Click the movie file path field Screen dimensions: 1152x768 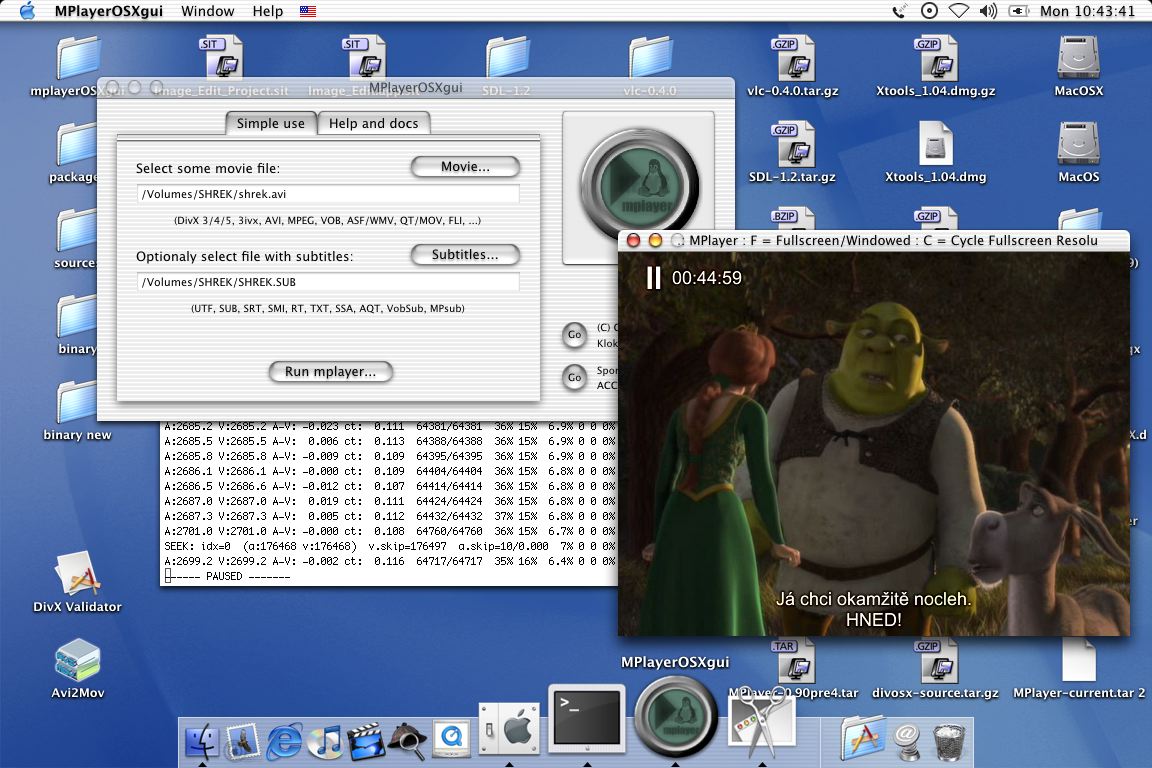point(328,194)
